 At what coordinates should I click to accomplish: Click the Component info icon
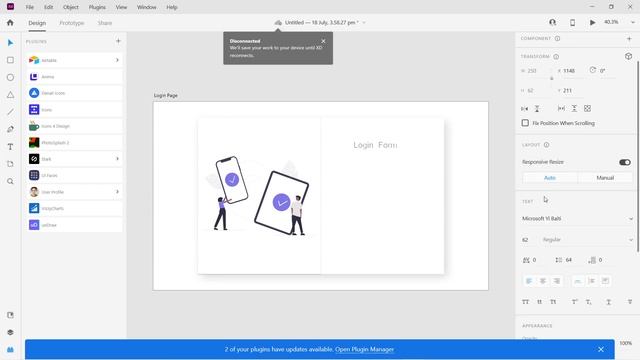tap(557, 38)
